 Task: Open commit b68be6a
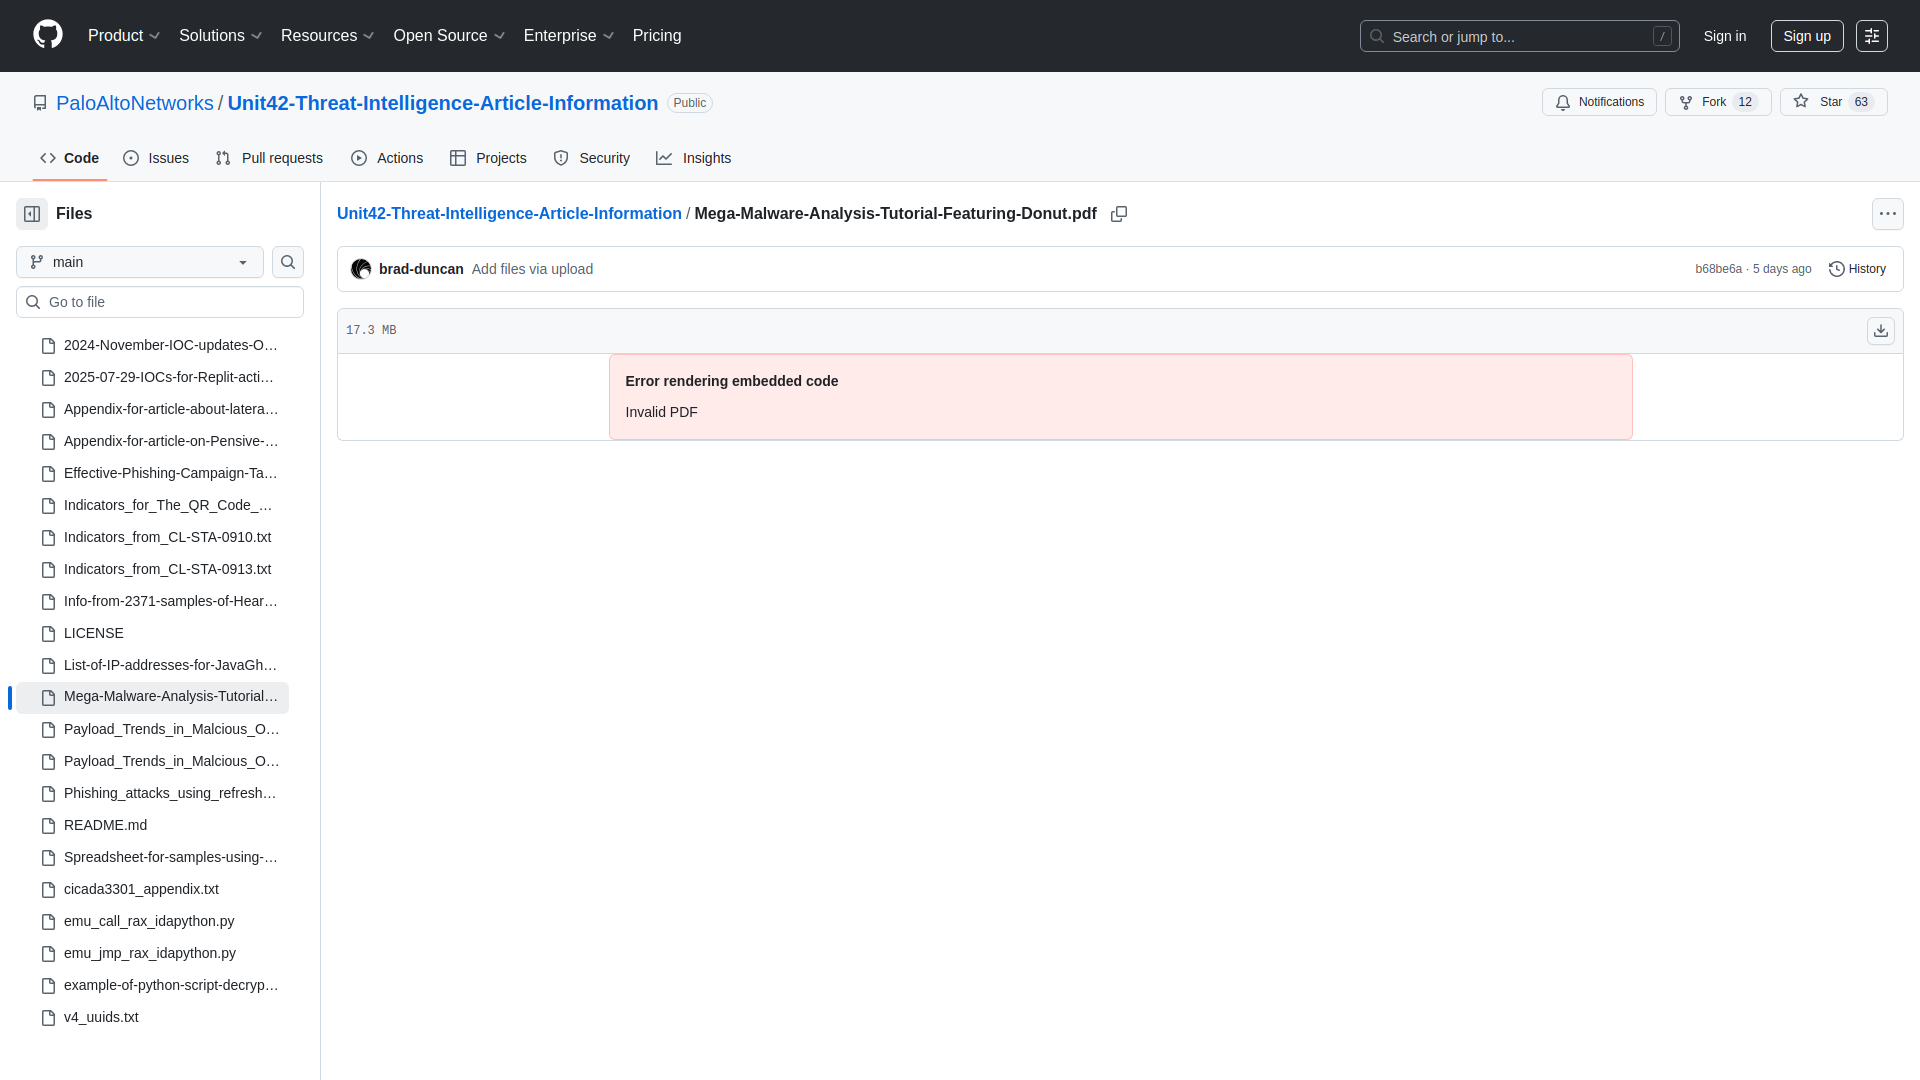1718,269
